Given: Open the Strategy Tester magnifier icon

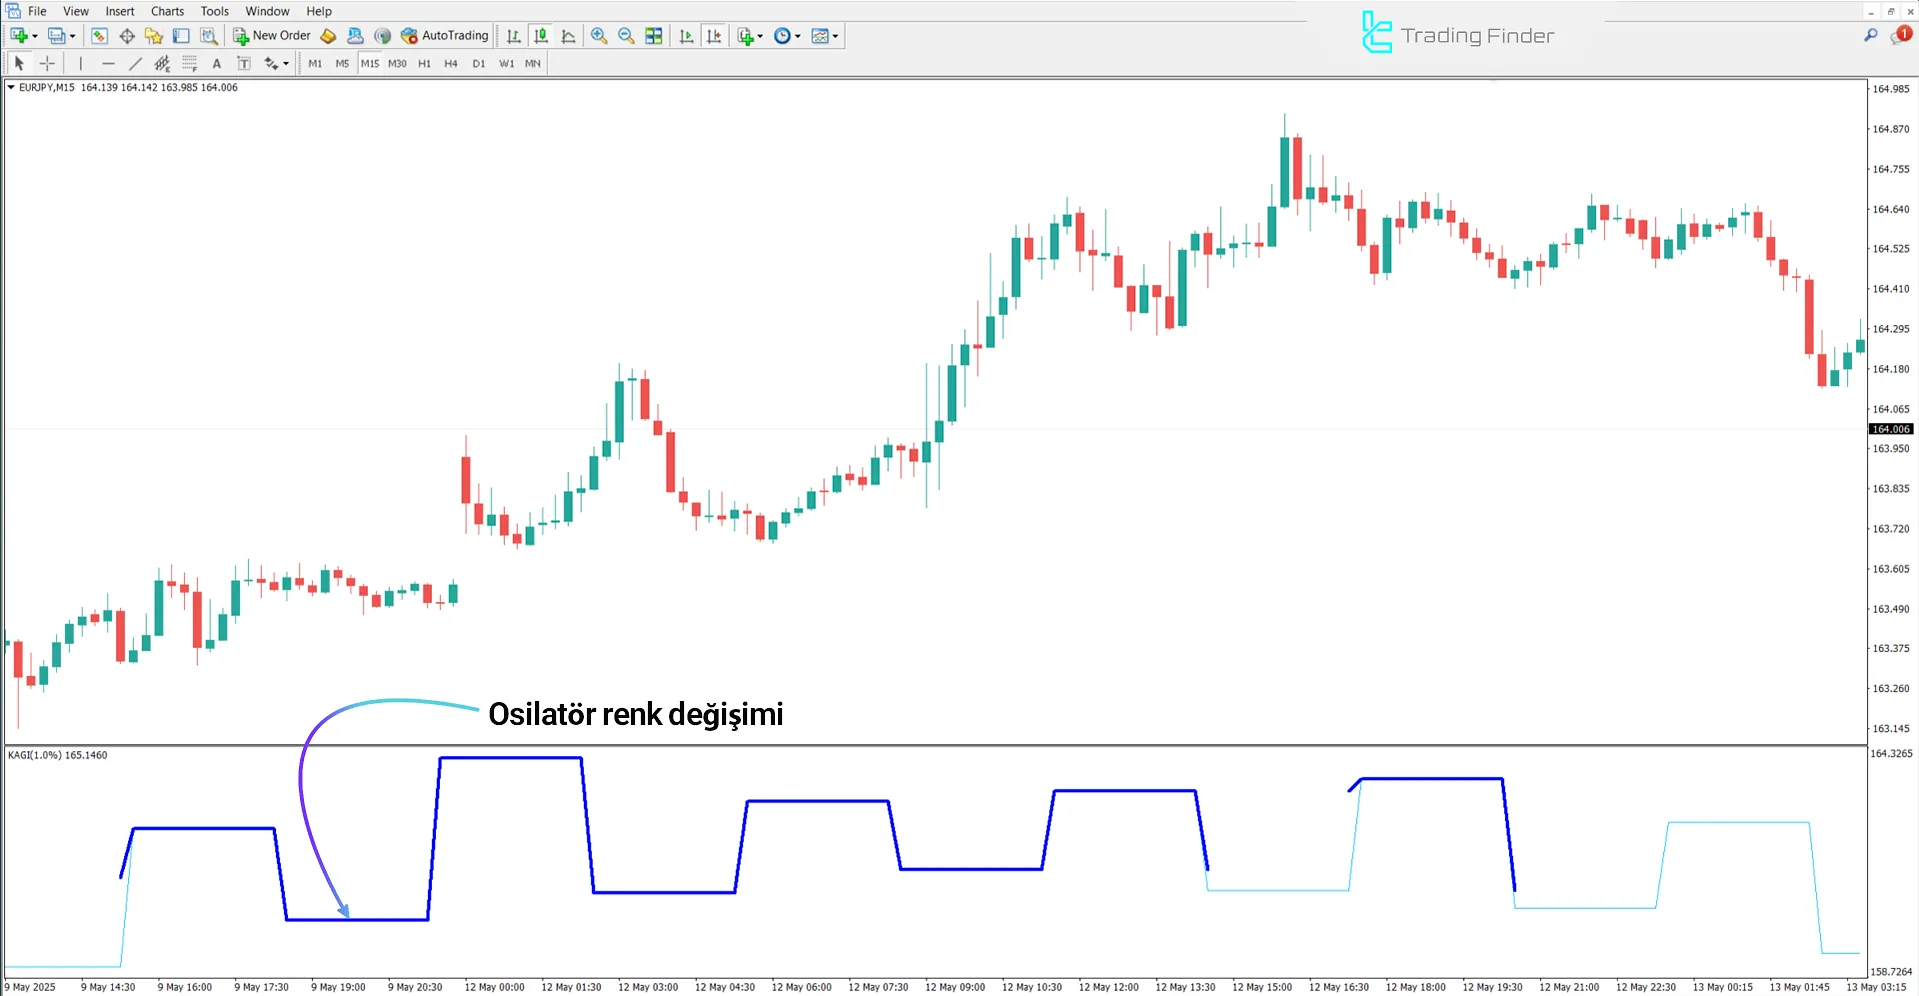Looking at the screenshot, I should (x=208, y=36).
